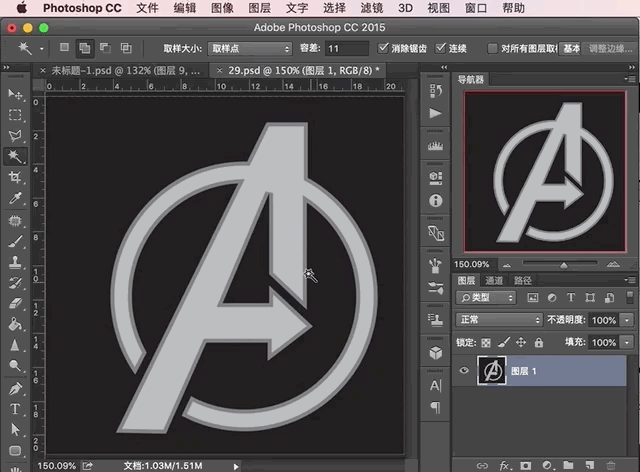Screen dimensions: 640x472
Task: Click the 容差 tolerance input field
Action: [x=345, y=48]
